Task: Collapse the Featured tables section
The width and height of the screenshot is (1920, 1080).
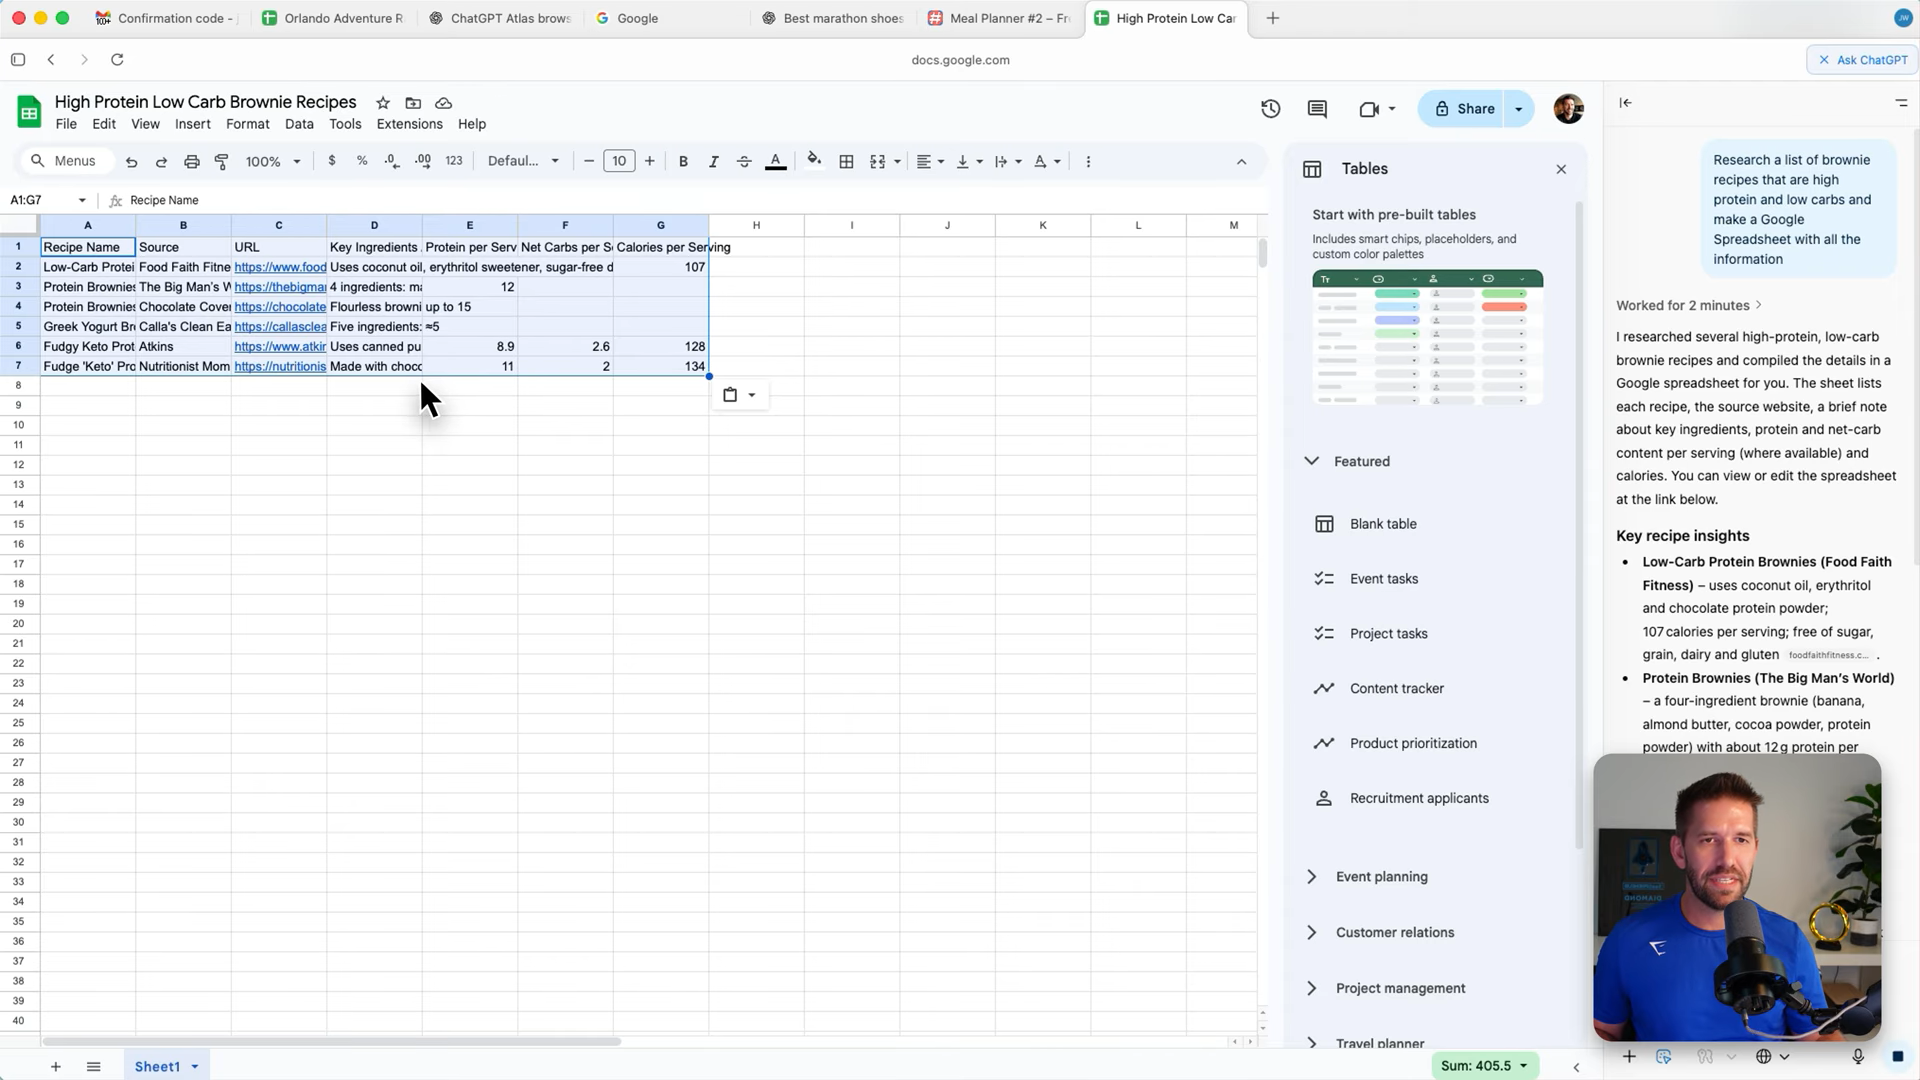Action: (x=1312, y=461)
